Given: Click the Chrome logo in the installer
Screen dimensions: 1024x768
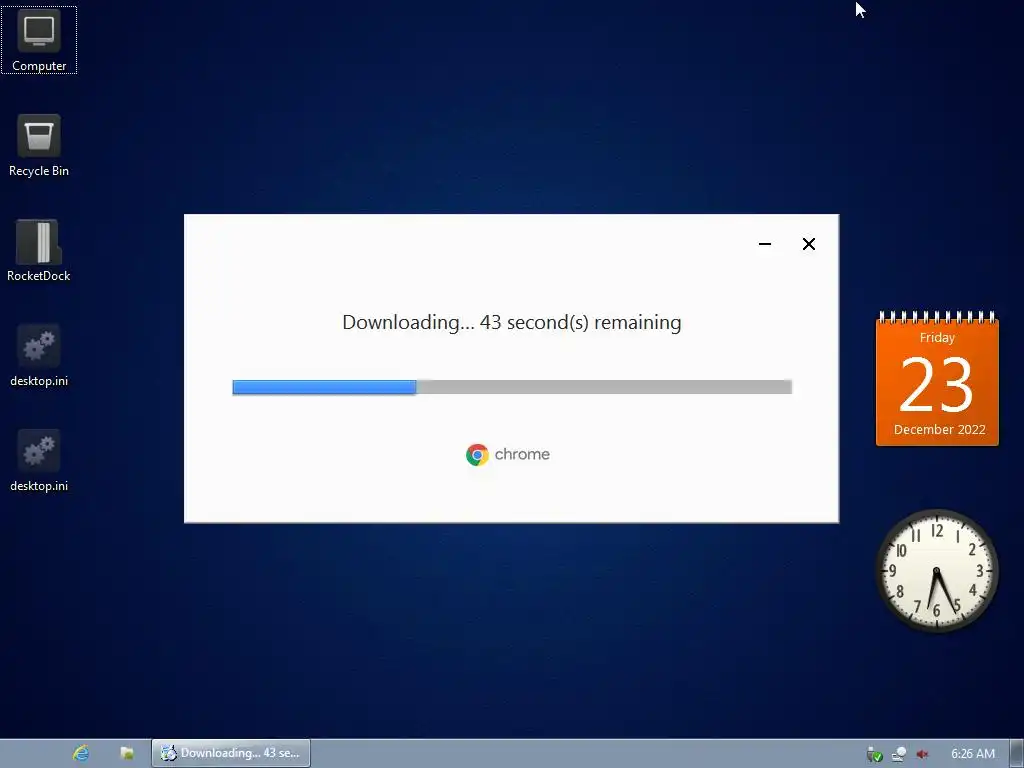Looking at the screenshot, I should 477,455.
